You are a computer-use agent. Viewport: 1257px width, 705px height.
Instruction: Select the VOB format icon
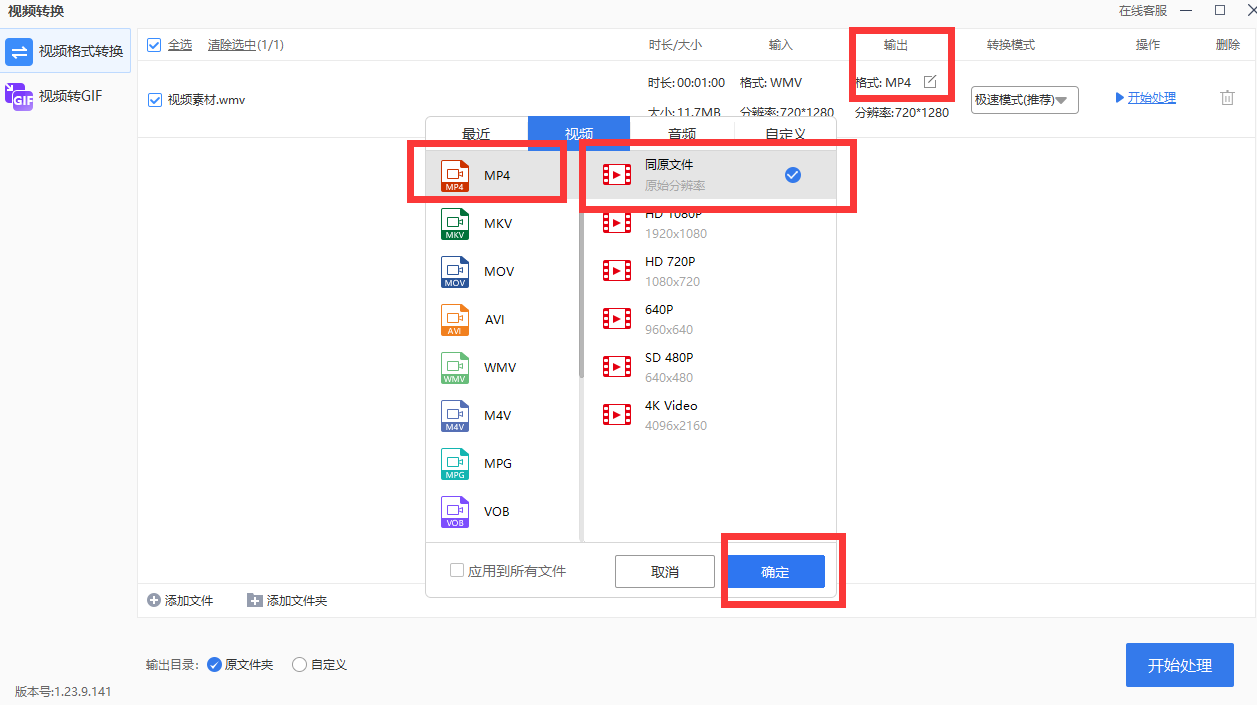[455, 511]
